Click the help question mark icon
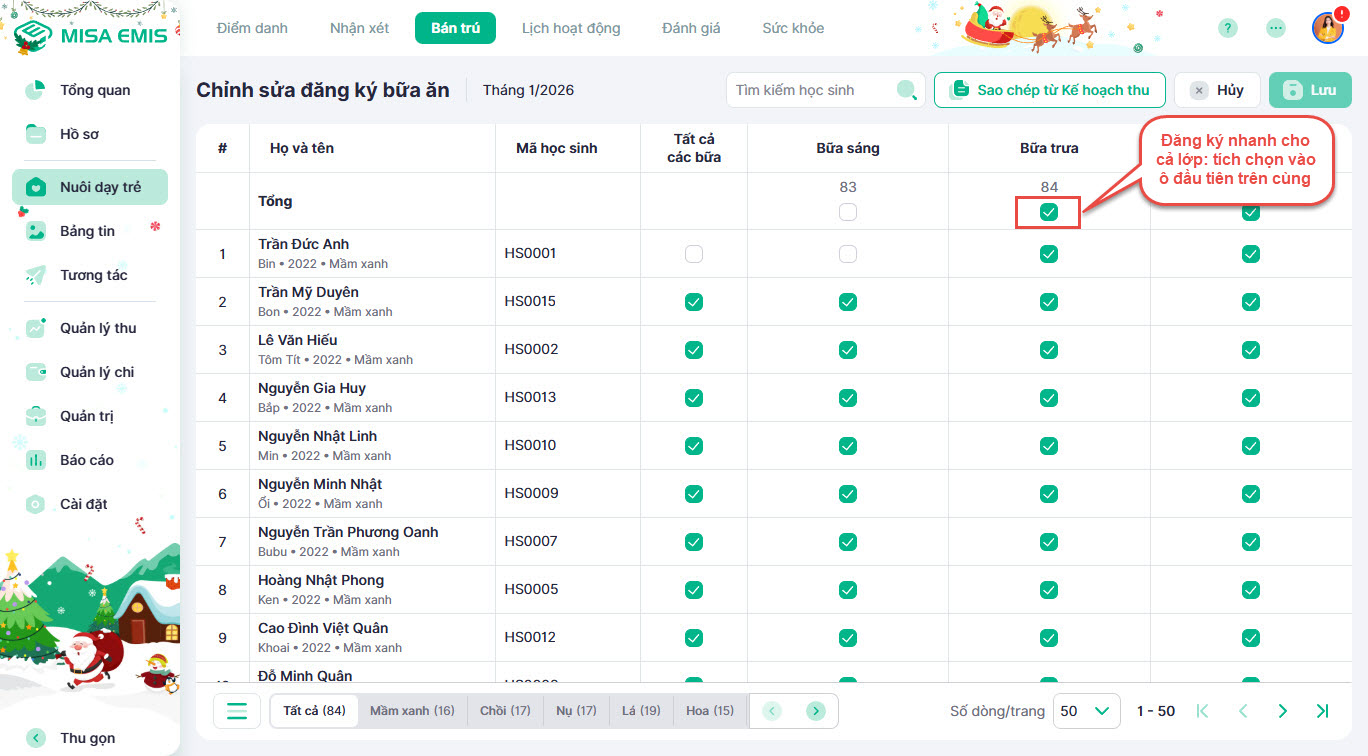Viewport: 1368px width, 756px height. [1227, 28]
